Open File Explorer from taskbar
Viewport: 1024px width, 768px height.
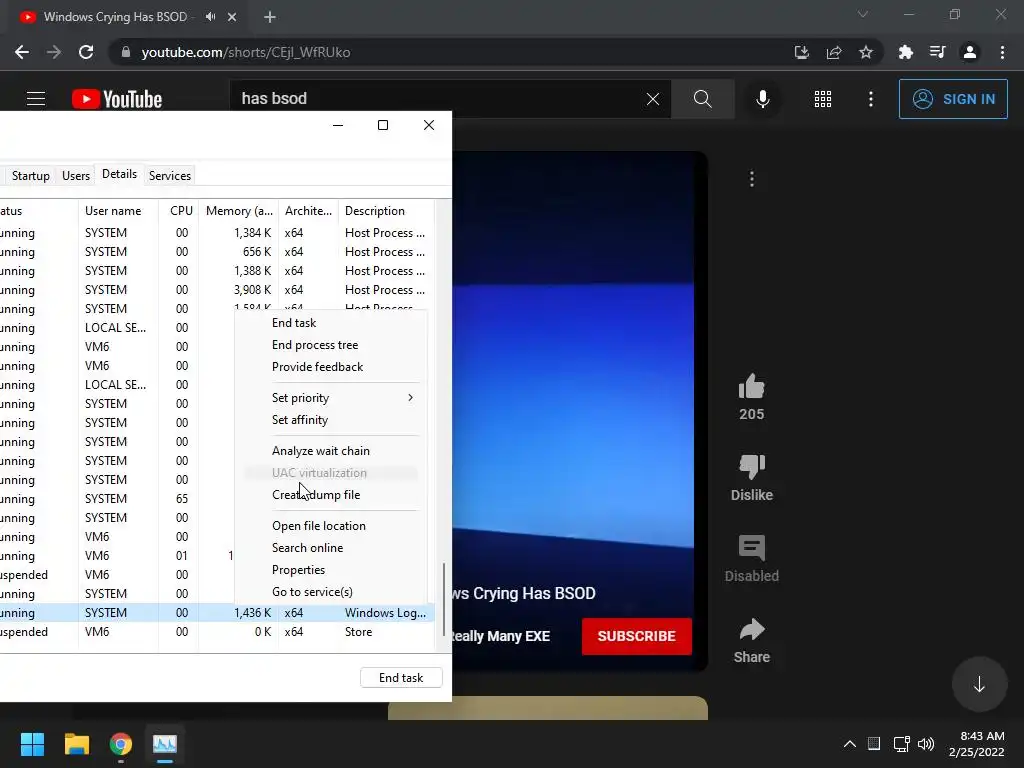pyautogui.click(x=76, y=744)
